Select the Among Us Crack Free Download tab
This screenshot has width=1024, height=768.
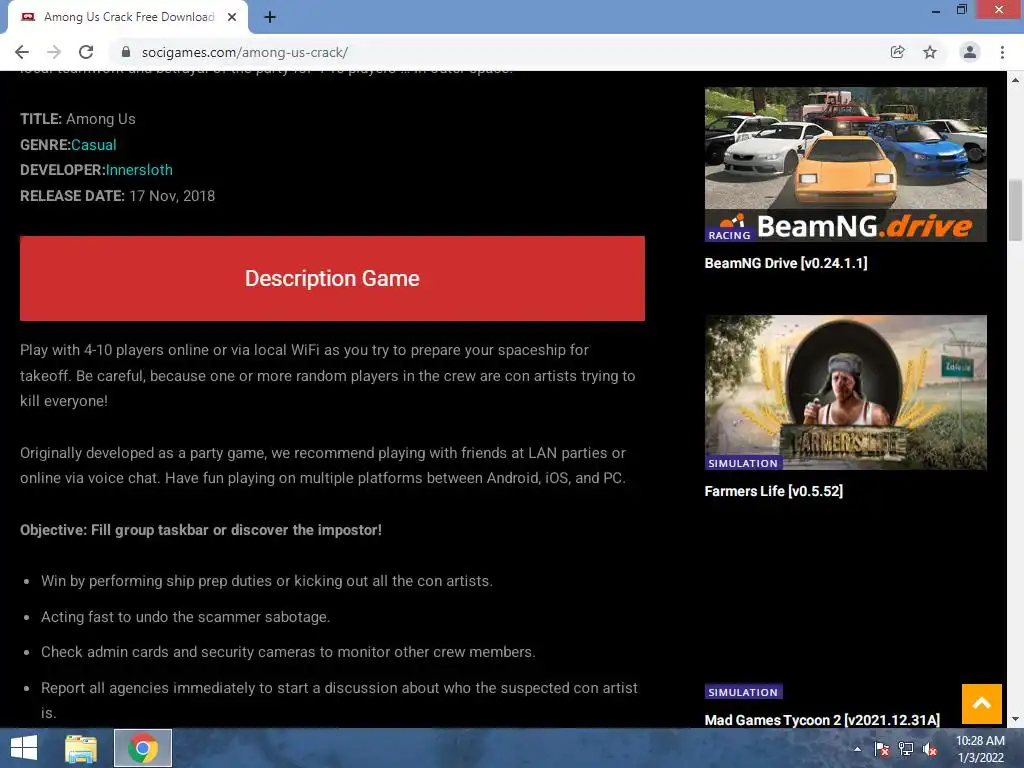pos(128,17)
